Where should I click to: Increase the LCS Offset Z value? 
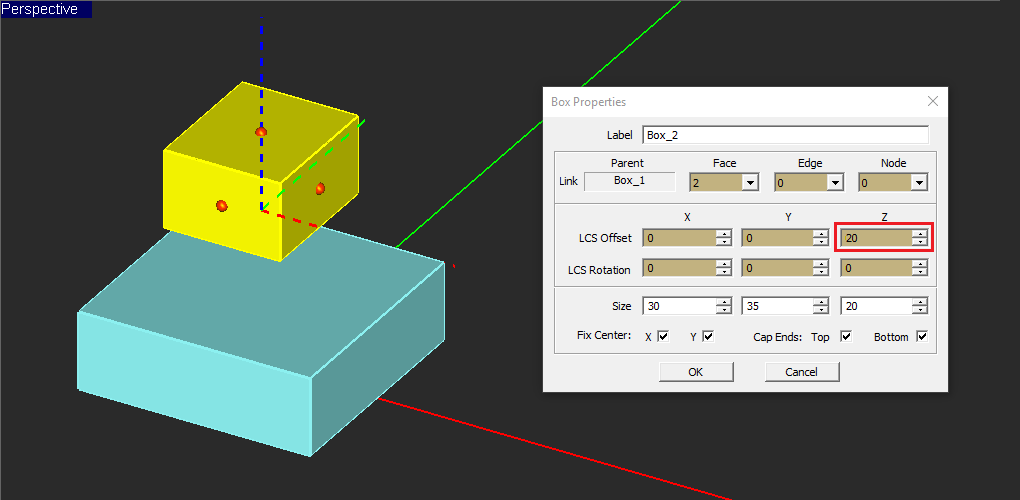tap(920, 233)
